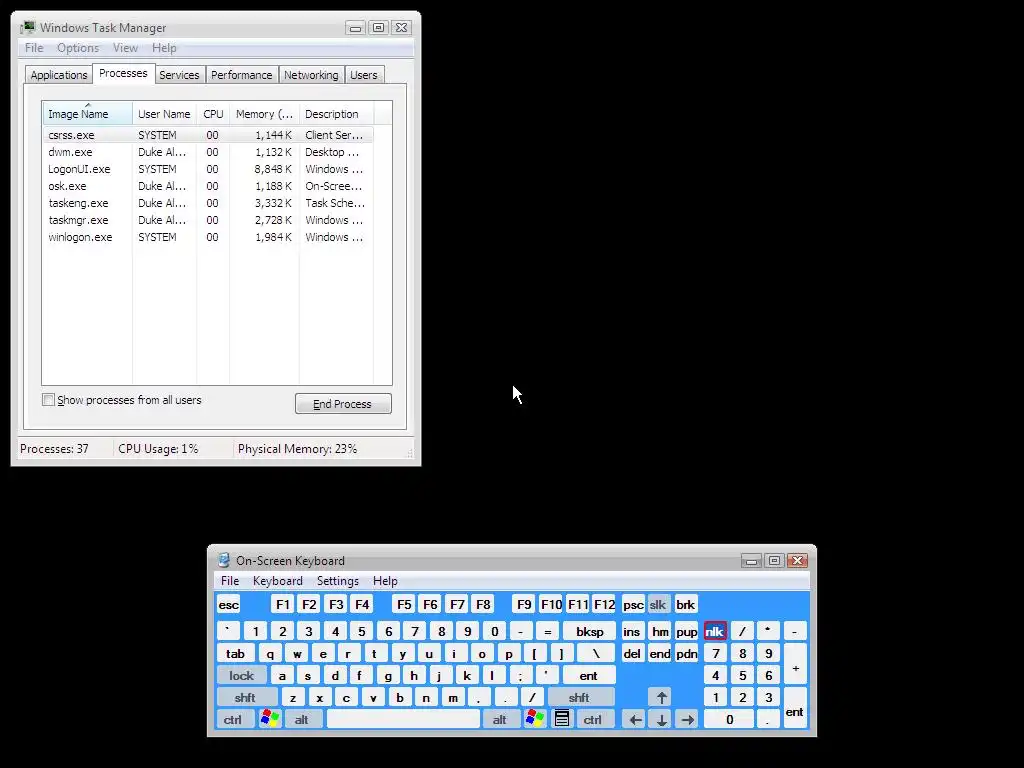
Task: Sort processes by CPU column
Action: point(213,114)
